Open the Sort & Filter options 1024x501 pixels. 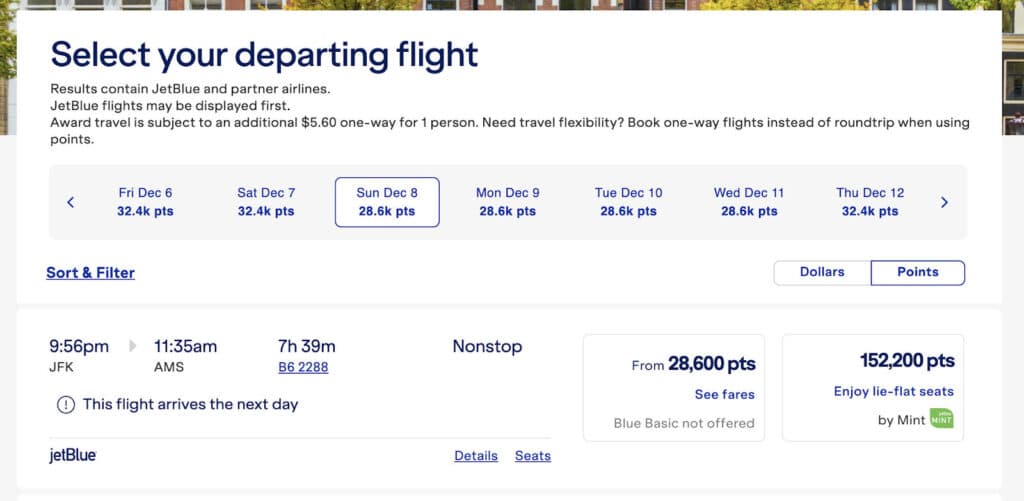pos(90,273)
